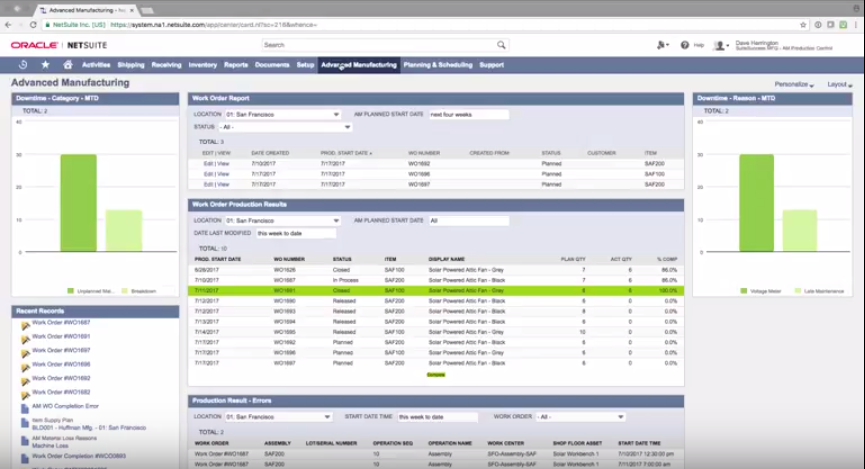Screen dimensions: 865x469
Task: Open the Recent Records history icon
Action: pyautogui.click(x=23, y=65)
